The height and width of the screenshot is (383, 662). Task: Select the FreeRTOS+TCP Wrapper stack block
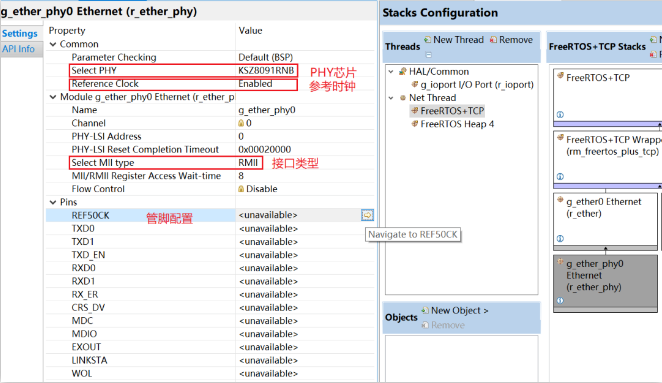coord(607,159)
